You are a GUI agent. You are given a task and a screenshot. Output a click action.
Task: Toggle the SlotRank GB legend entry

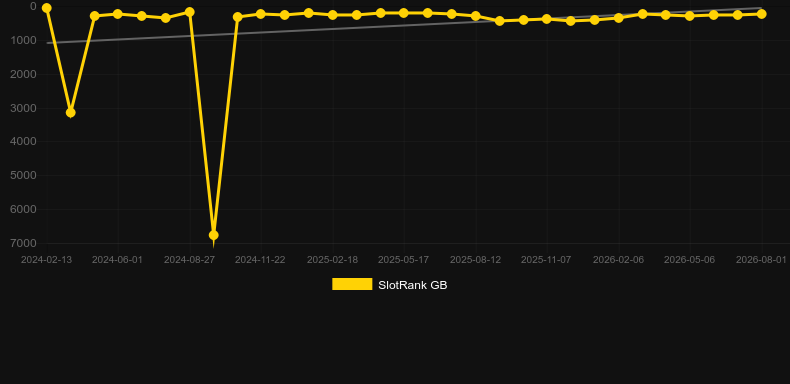[389, 285]
